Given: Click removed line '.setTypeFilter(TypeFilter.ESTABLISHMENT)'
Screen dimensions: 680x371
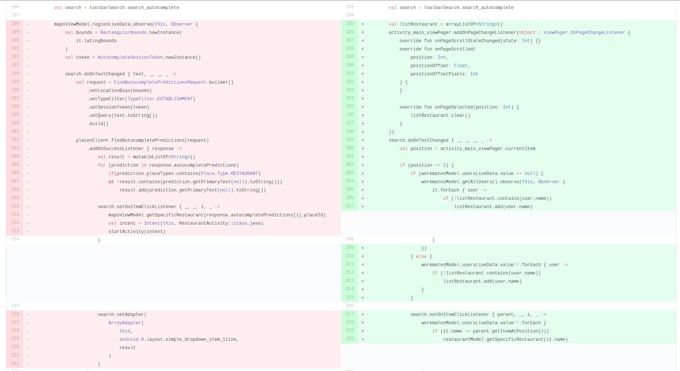Looking at the screenshot, I should [x=142, y=99].
